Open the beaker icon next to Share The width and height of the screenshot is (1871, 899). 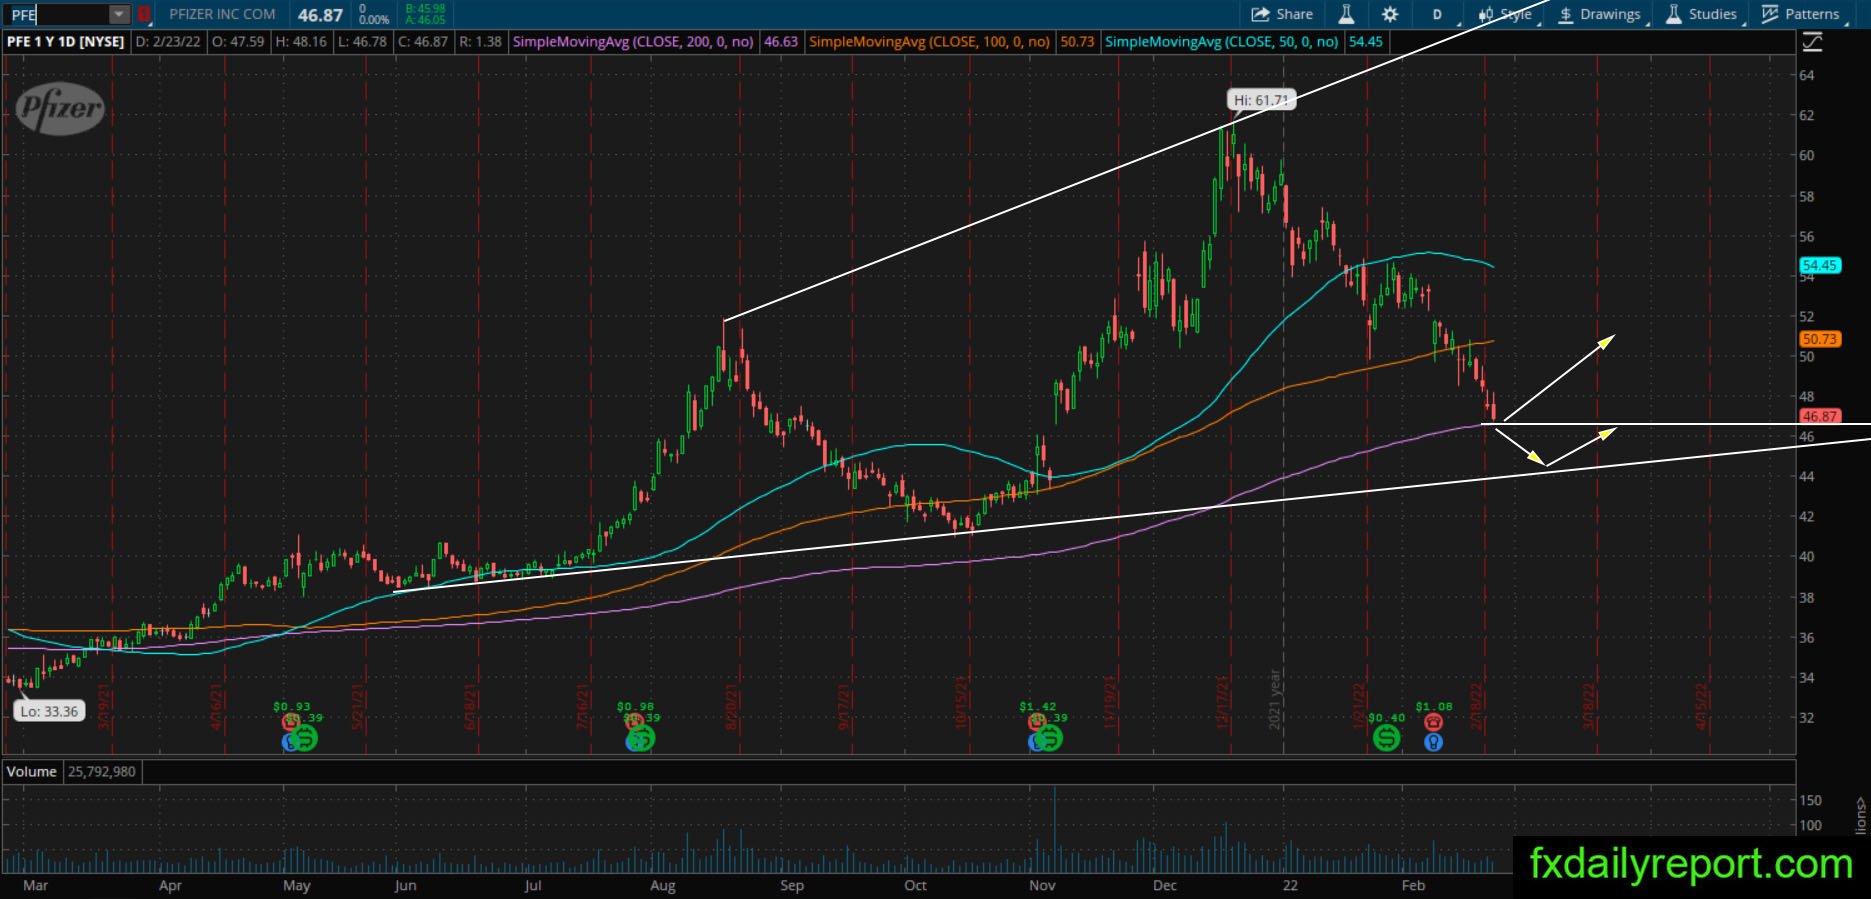1347,14
